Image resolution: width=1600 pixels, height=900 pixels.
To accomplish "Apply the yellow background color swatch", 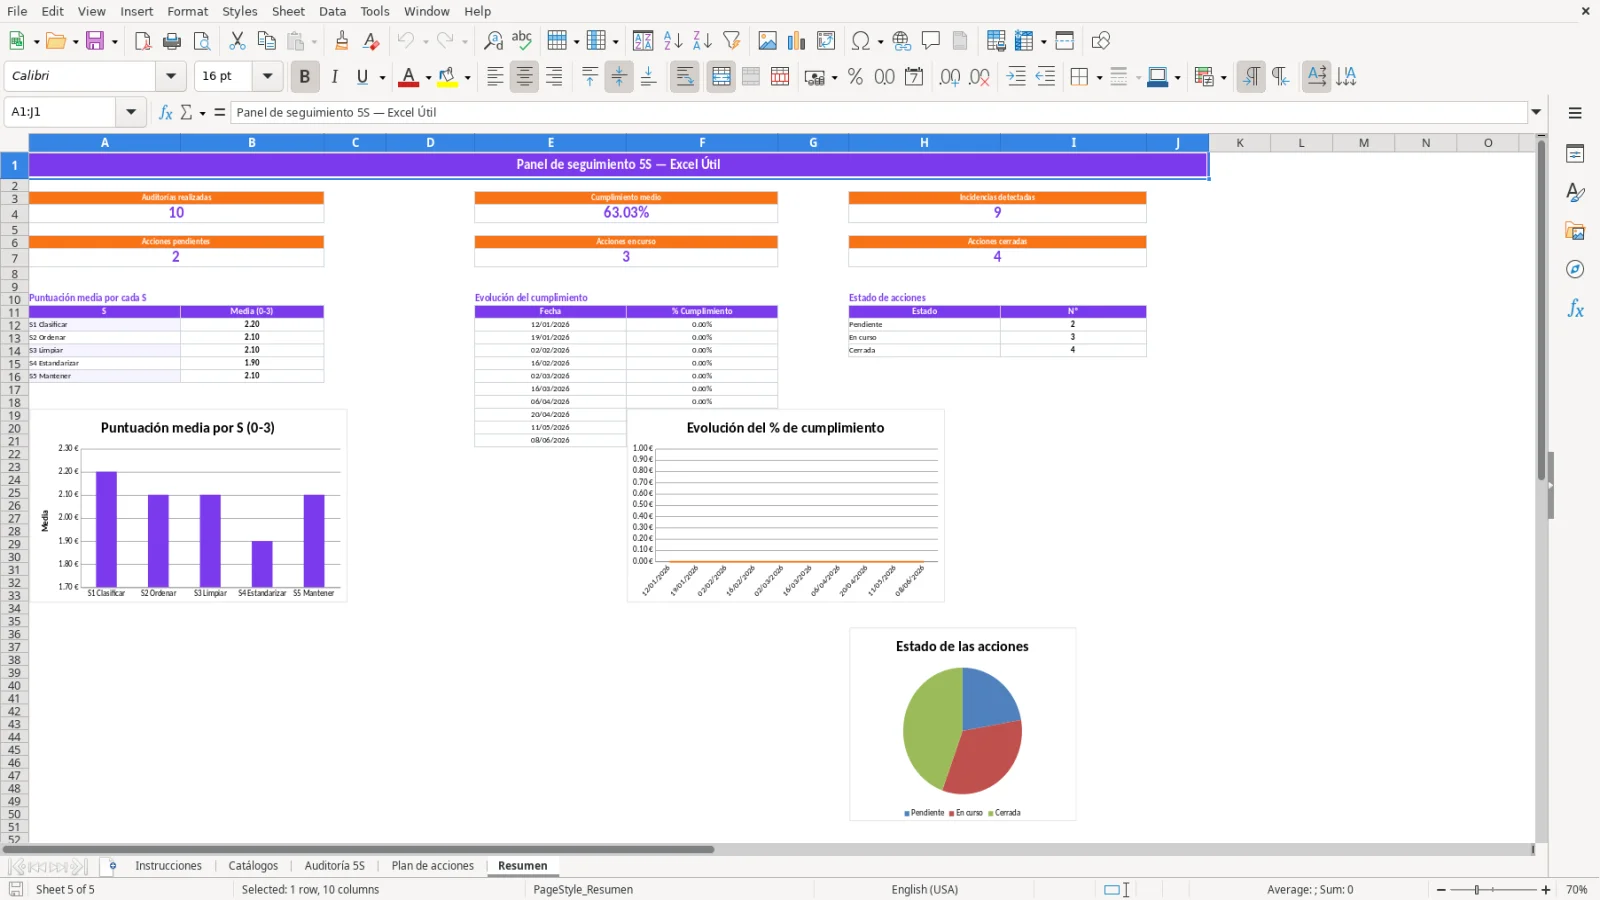I will (447, 77).
